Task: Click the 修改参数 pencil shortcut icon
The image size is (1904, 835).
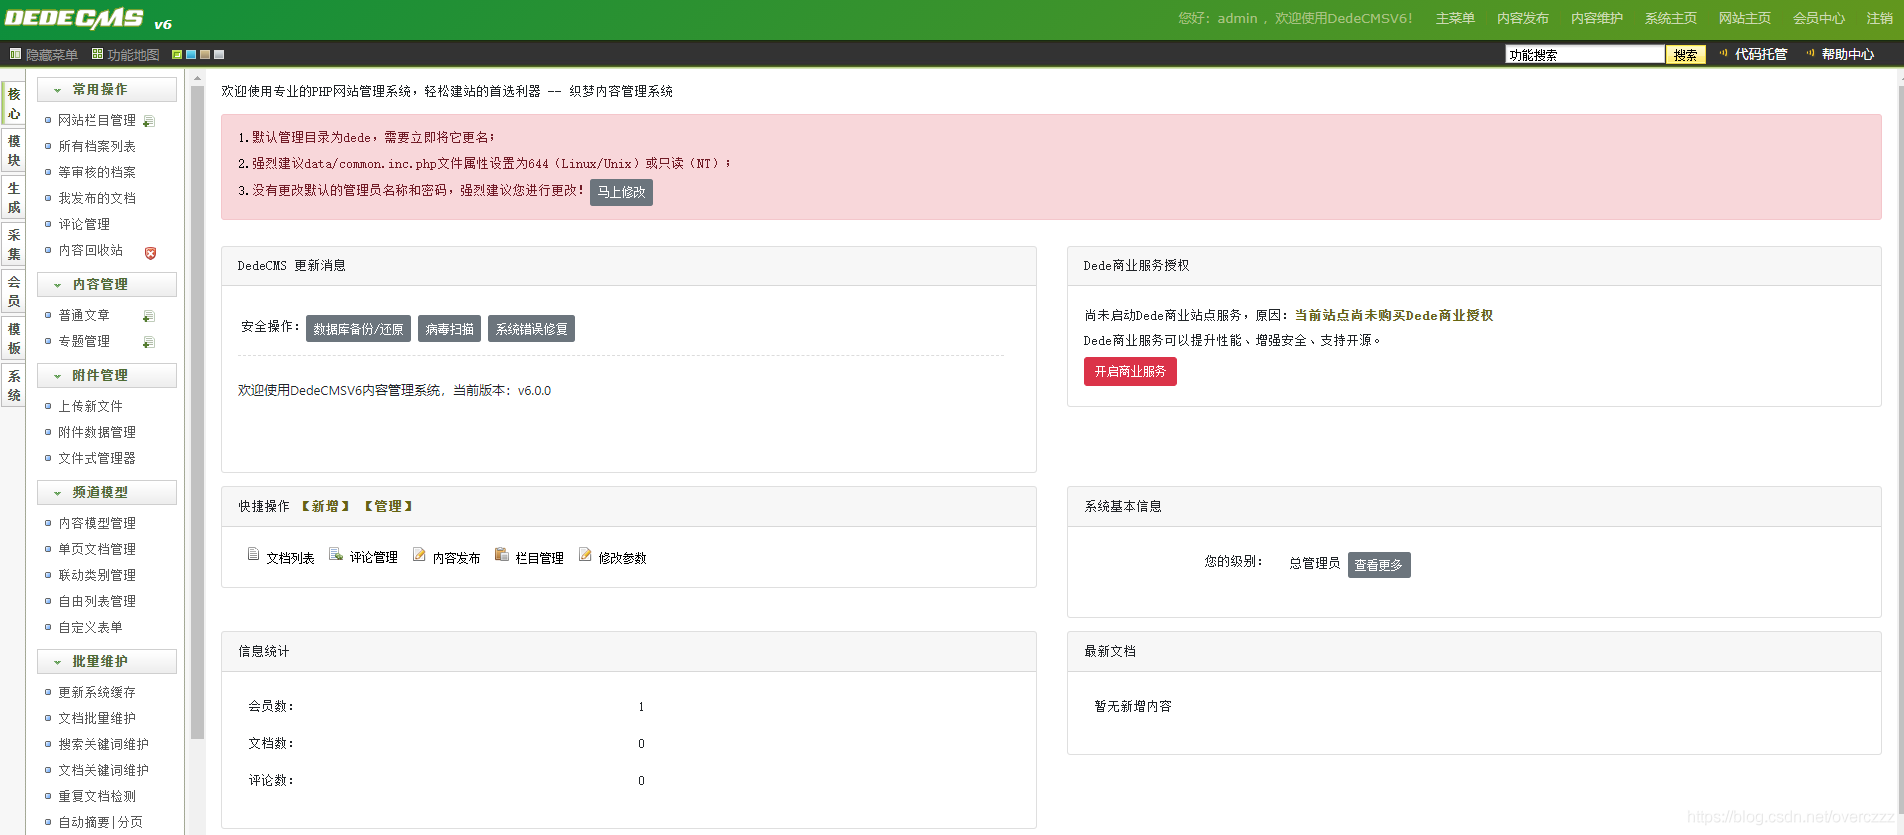Action: tap(585, 555)
